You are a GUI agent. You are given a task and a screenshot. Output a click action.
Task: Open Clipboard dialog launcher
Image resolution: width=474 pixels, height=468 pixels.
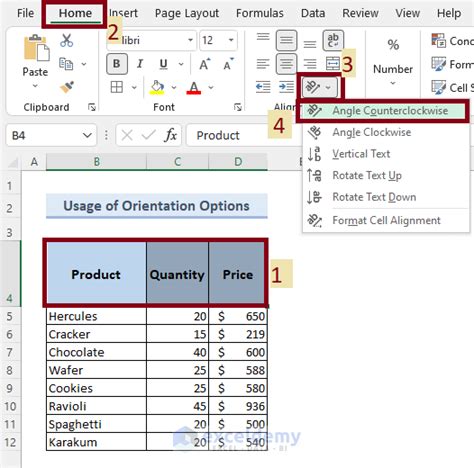pyautogui.click(x=92, y=107)
